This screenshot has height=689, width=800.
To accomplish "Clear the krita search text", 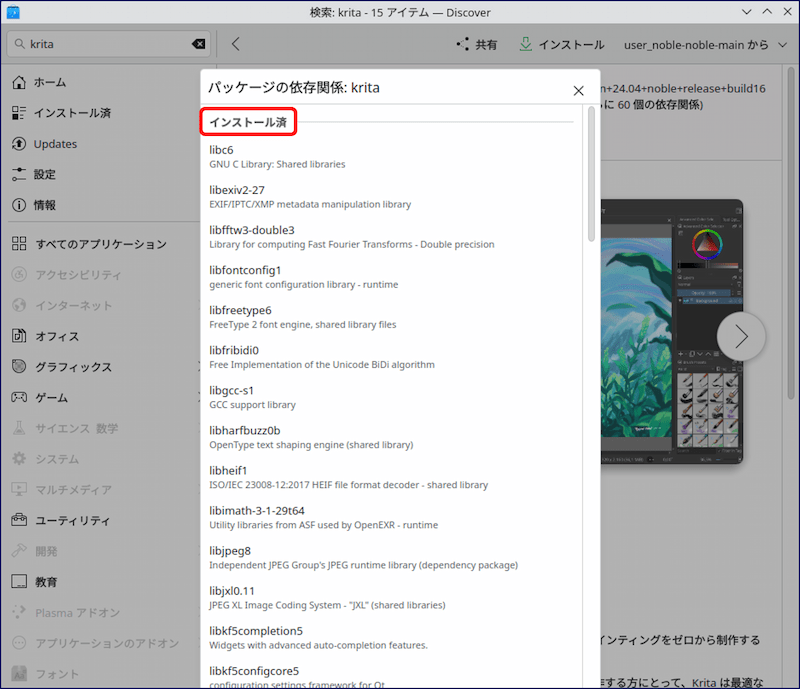I will coord(198,44).
